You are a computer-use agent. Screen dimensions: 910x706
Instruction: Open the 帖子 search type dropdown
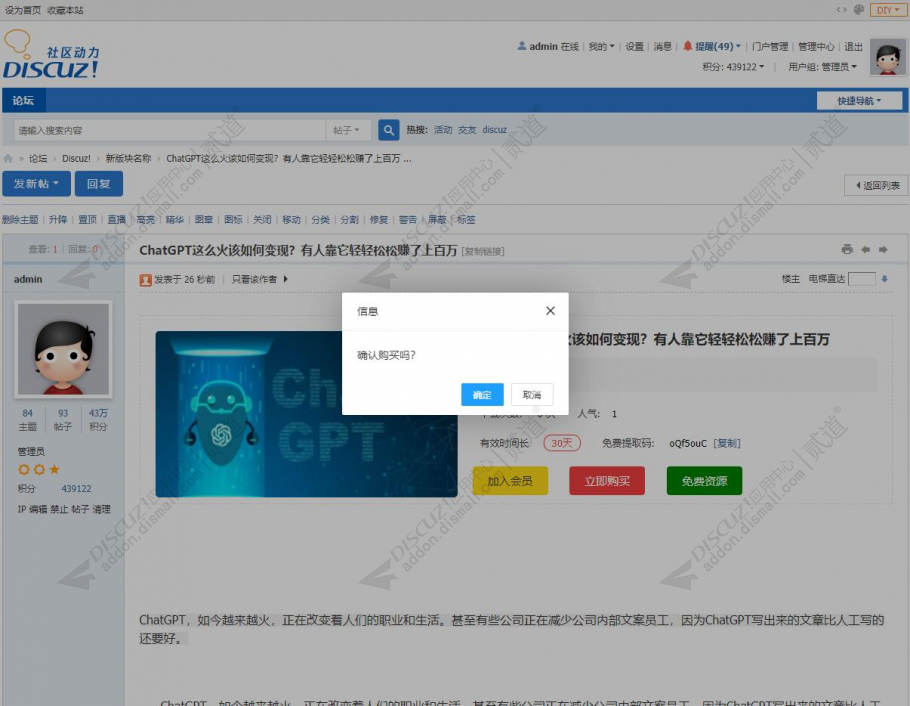tap(347, 130)
